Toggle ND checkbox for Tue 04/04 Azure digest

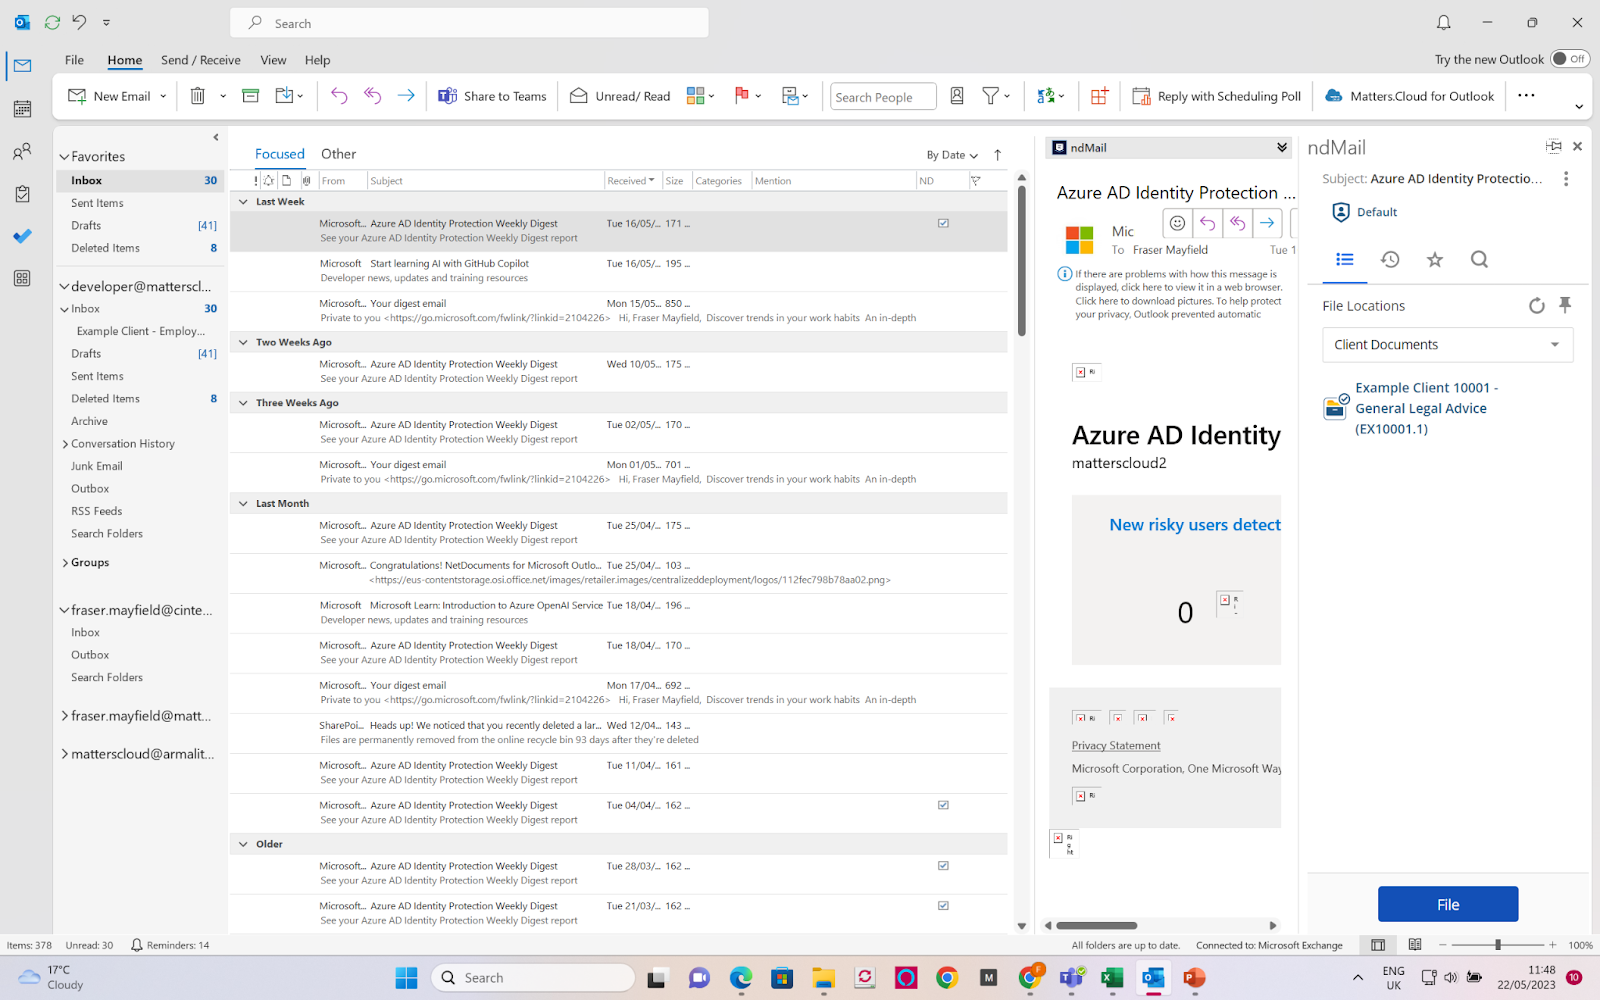click(943, 805)
